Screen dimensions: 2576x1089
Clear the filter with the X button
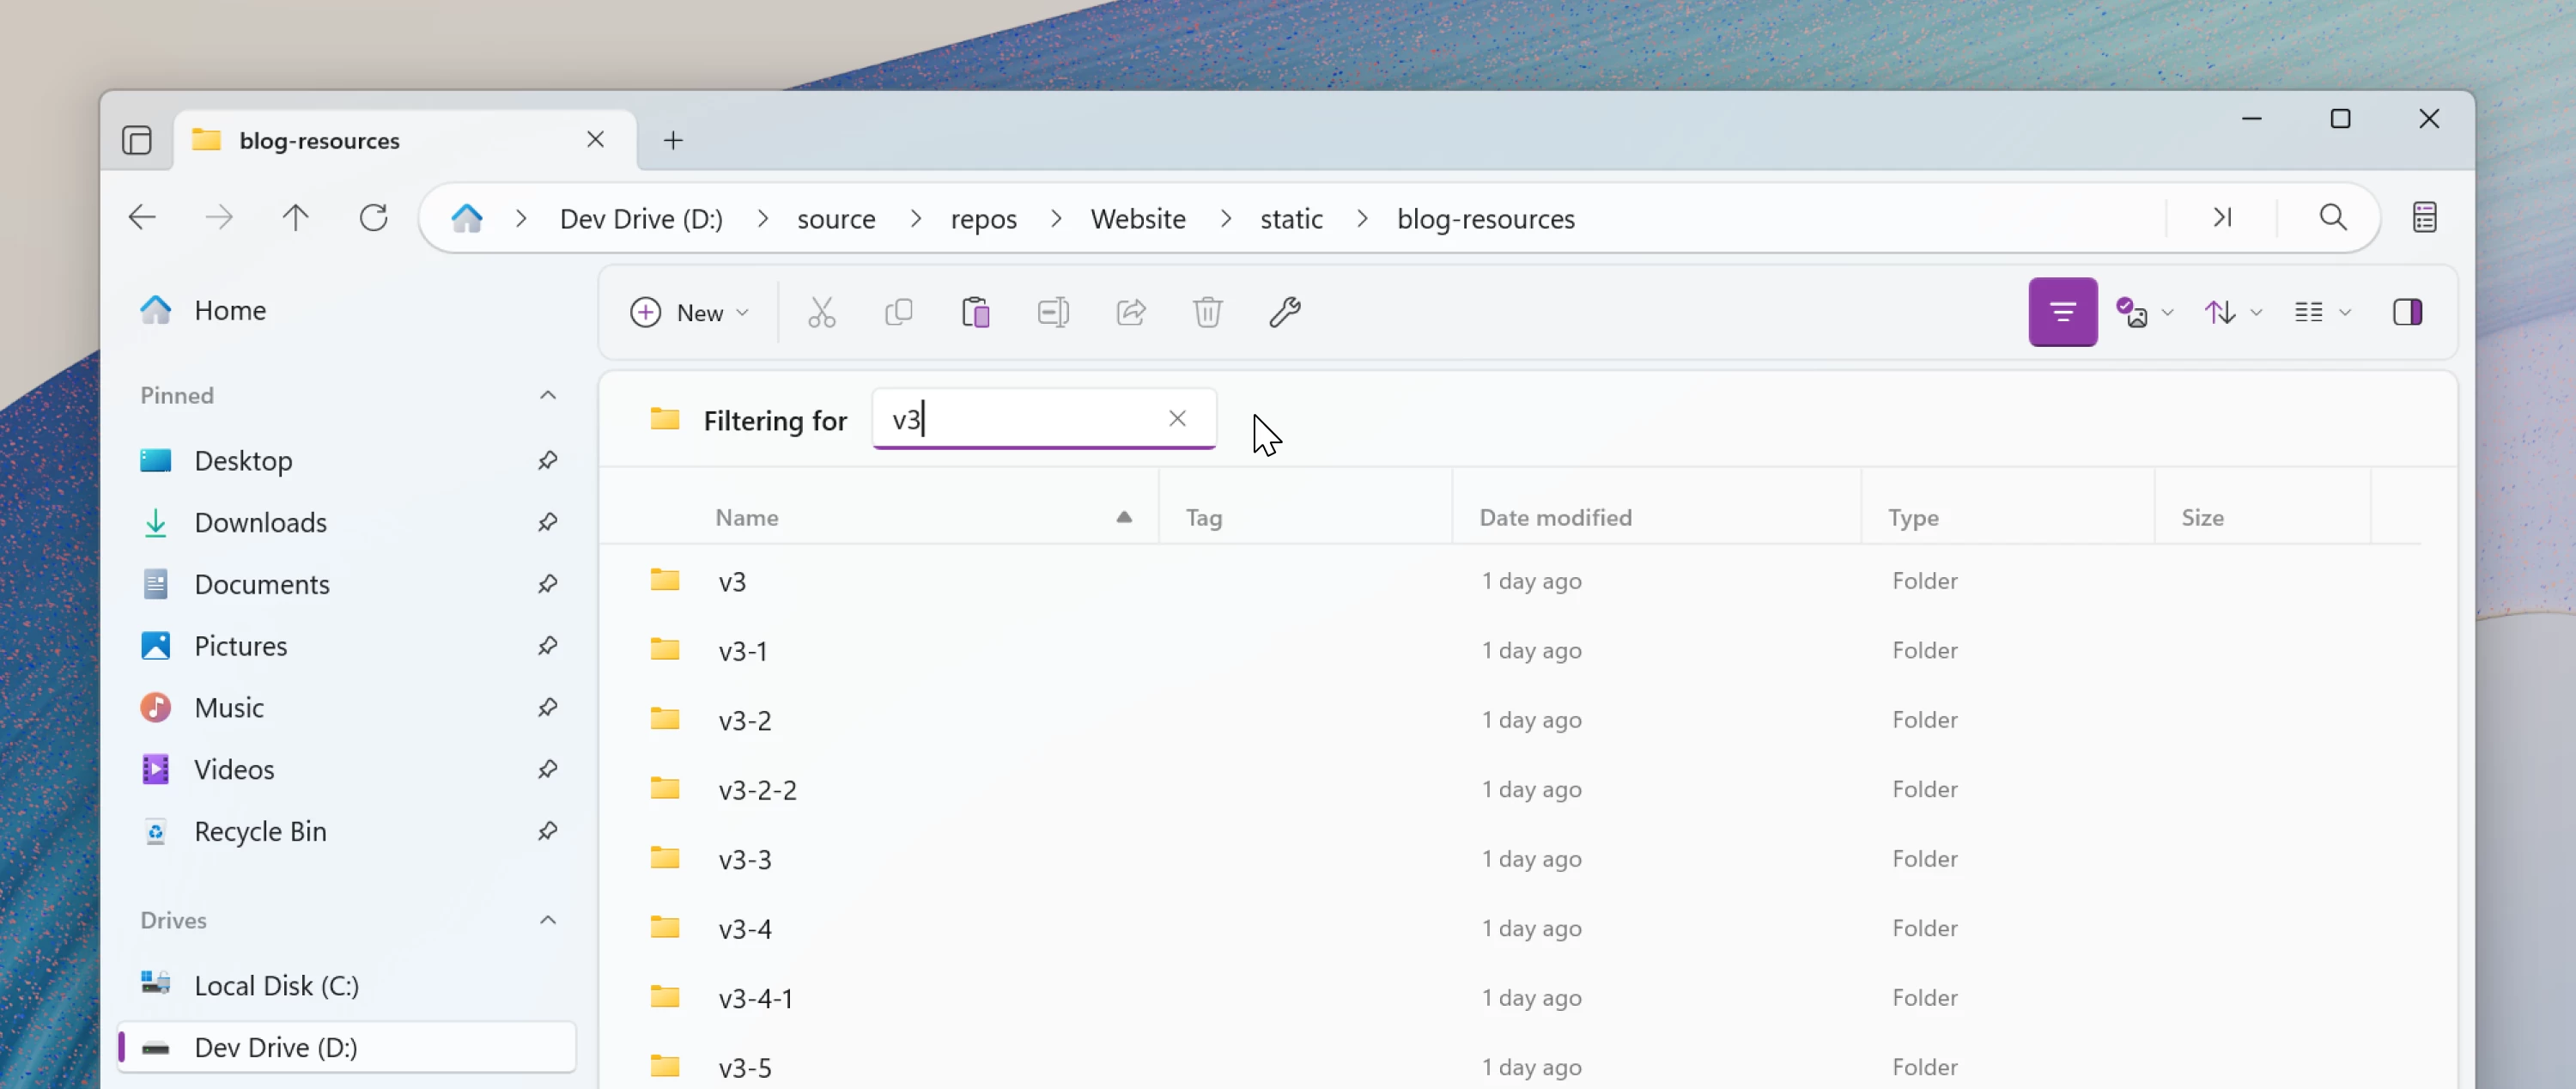[1177, 419]
